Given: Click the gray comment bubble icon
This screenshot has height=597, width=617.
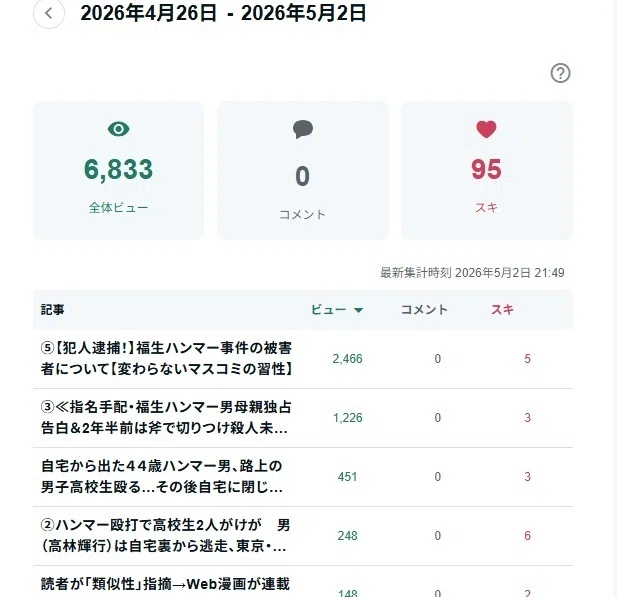Looking at the screenshot, I should [x=303, y=129].
